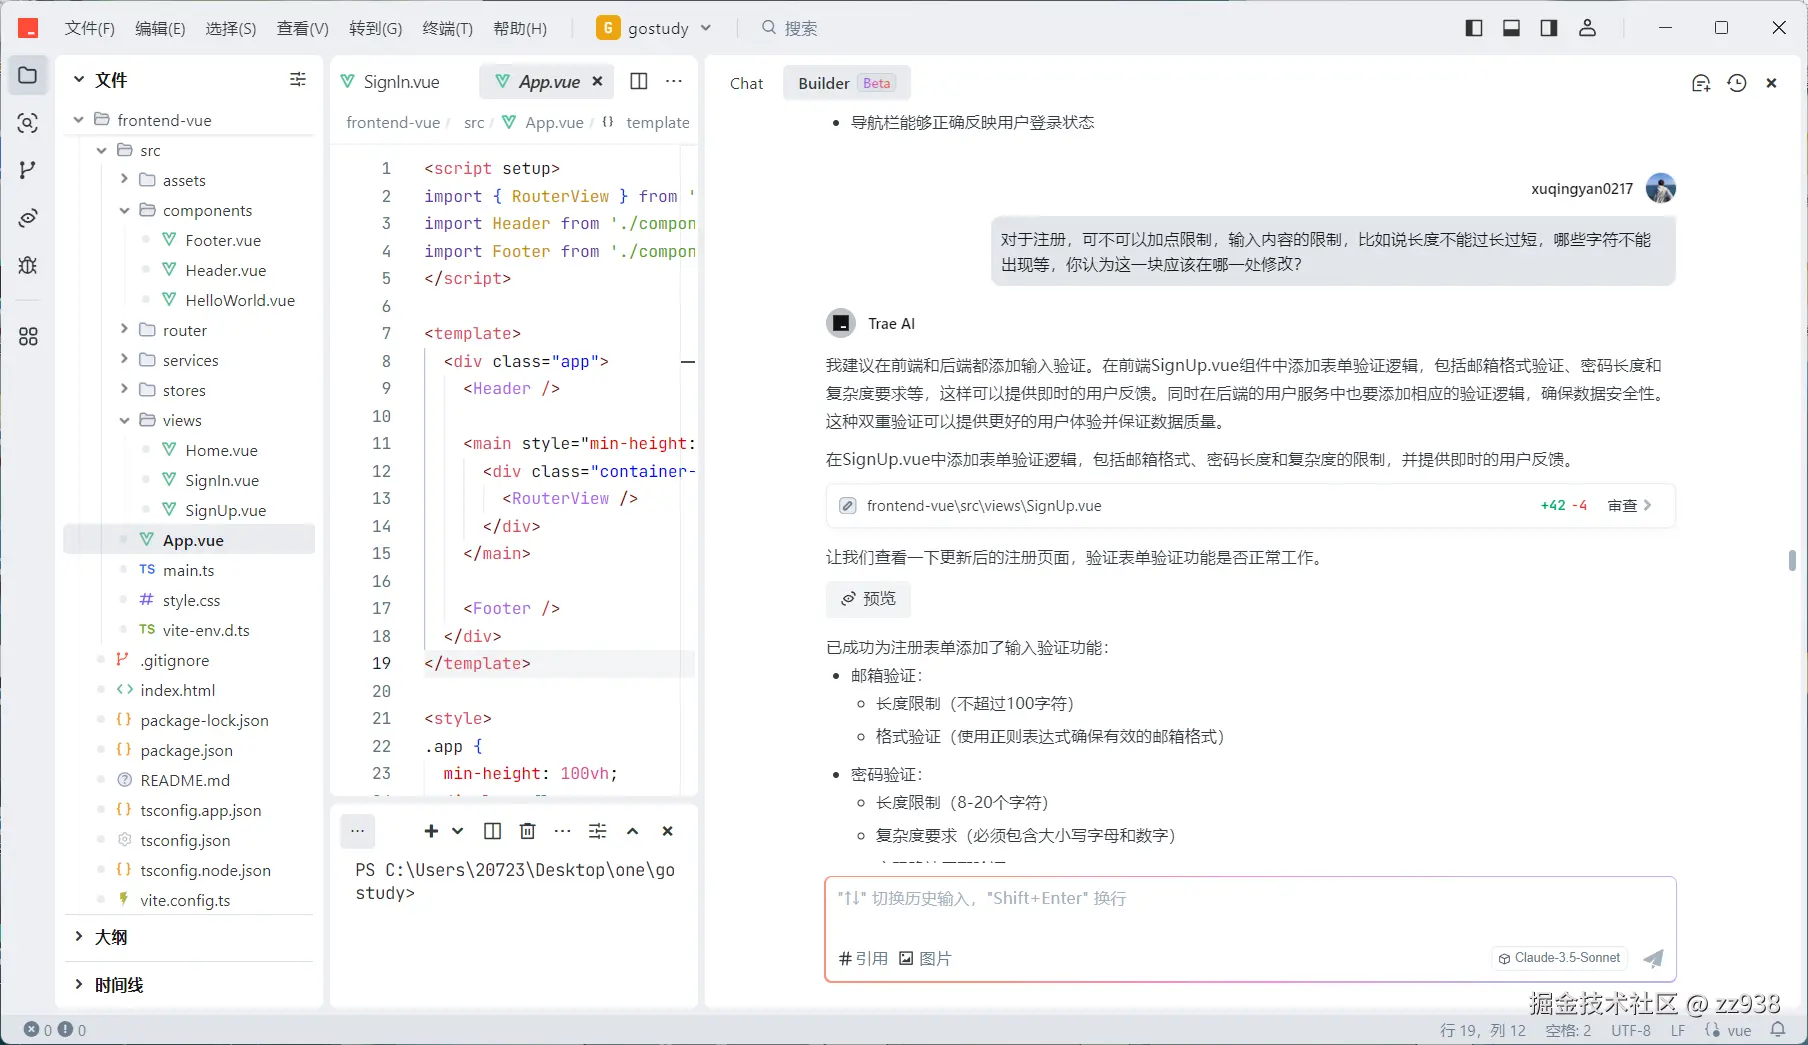This screenshot has width=1808, height=1045.
Task: Open more terminal actions menu
Action: (563, 831)
